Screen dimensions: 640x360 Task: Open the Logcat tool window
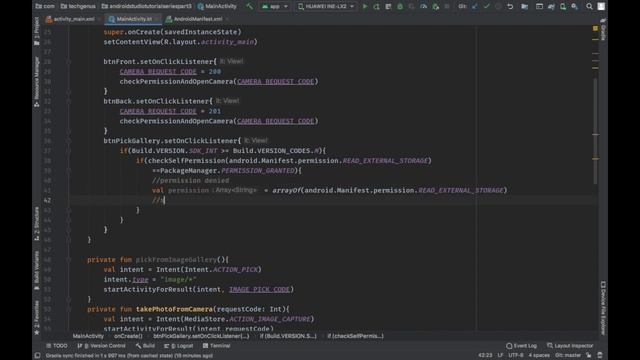point(179,346)
